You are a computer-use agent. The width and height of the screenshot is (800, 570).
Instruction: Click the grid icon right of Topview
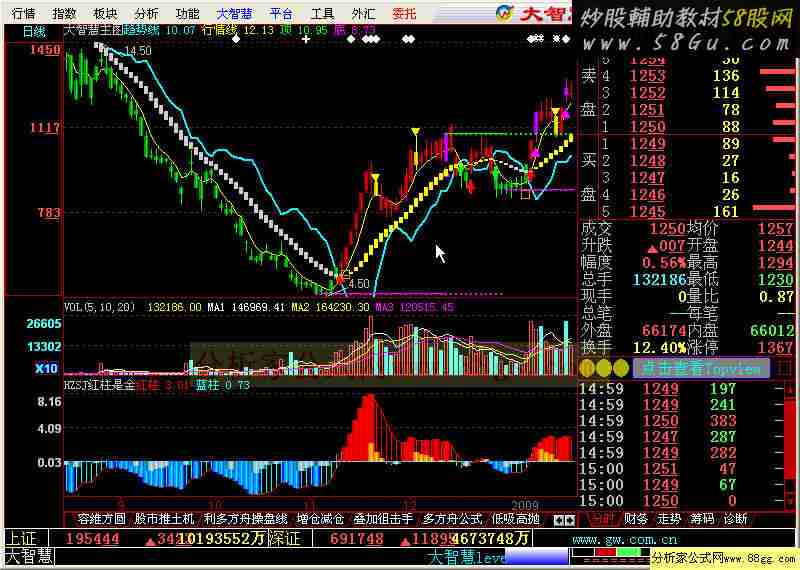(783, 368)
